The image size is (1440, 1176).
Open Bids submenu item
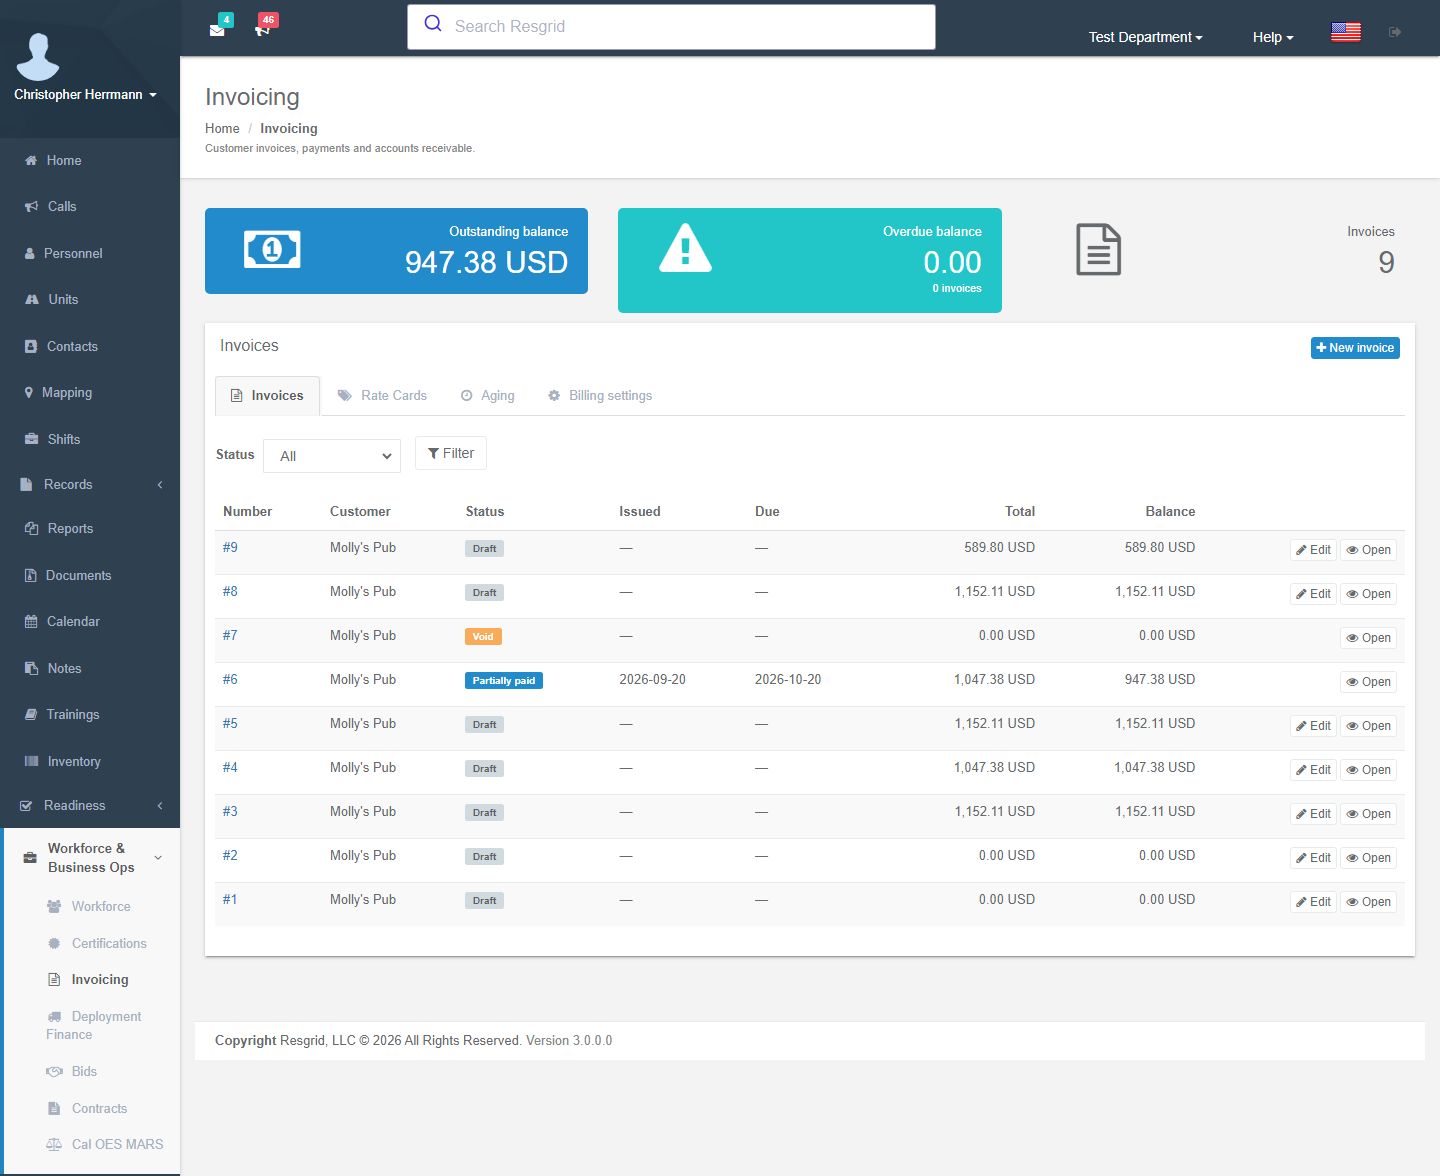(84, 1071)
